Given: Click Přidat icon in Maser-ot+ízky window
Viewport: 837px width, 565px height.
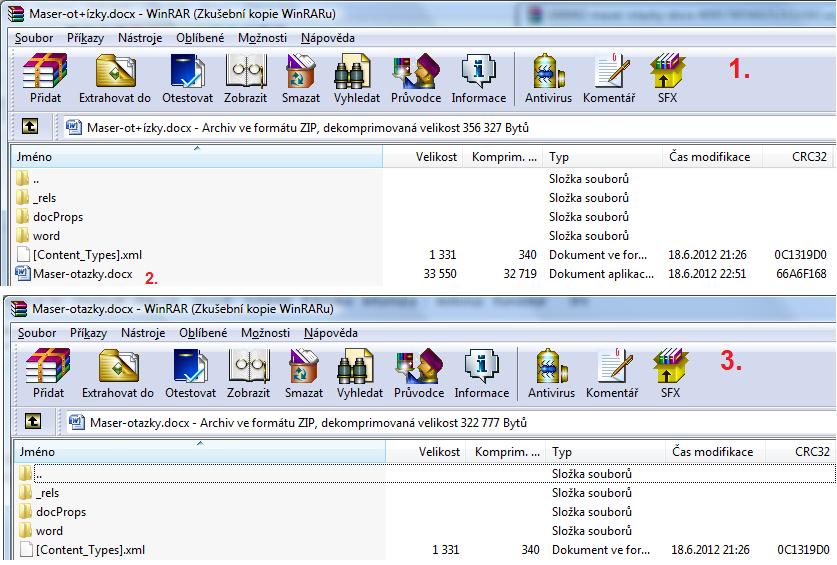Looking at the screenshot, I should [x=45, y=78].
